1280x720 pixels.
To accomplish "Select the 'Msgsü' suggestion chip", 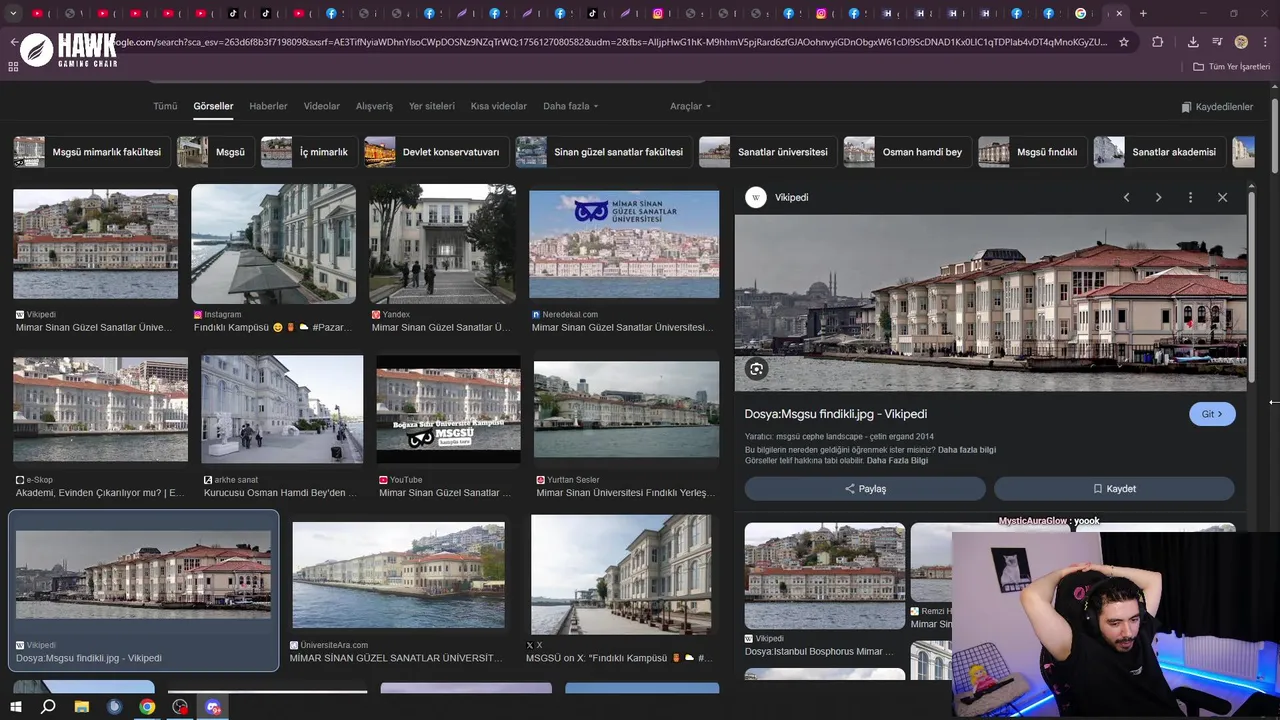I will click(215, 152).
